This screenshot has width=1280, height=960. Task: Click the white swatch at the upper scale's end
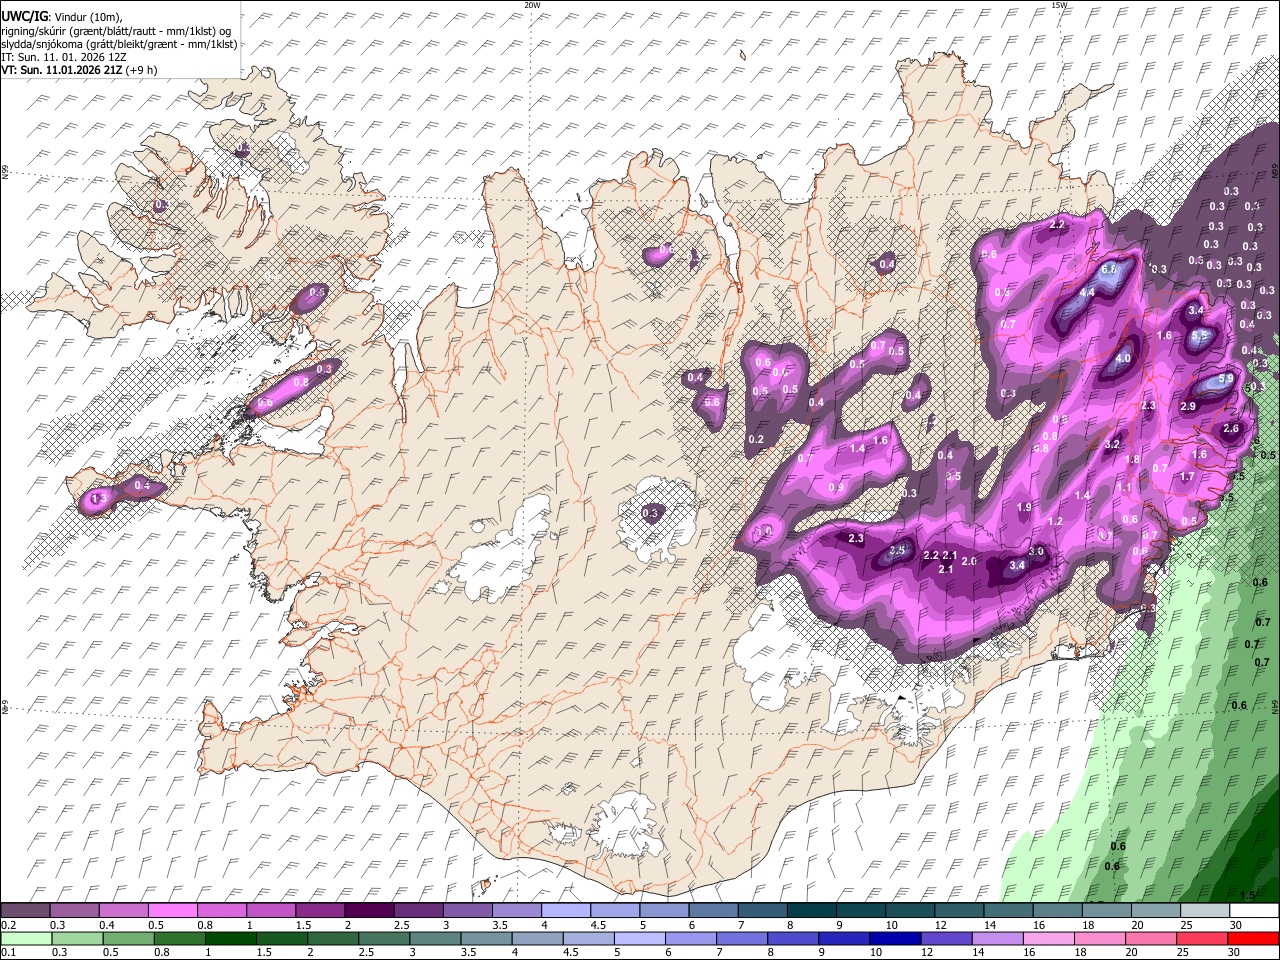coord(1253,910)
